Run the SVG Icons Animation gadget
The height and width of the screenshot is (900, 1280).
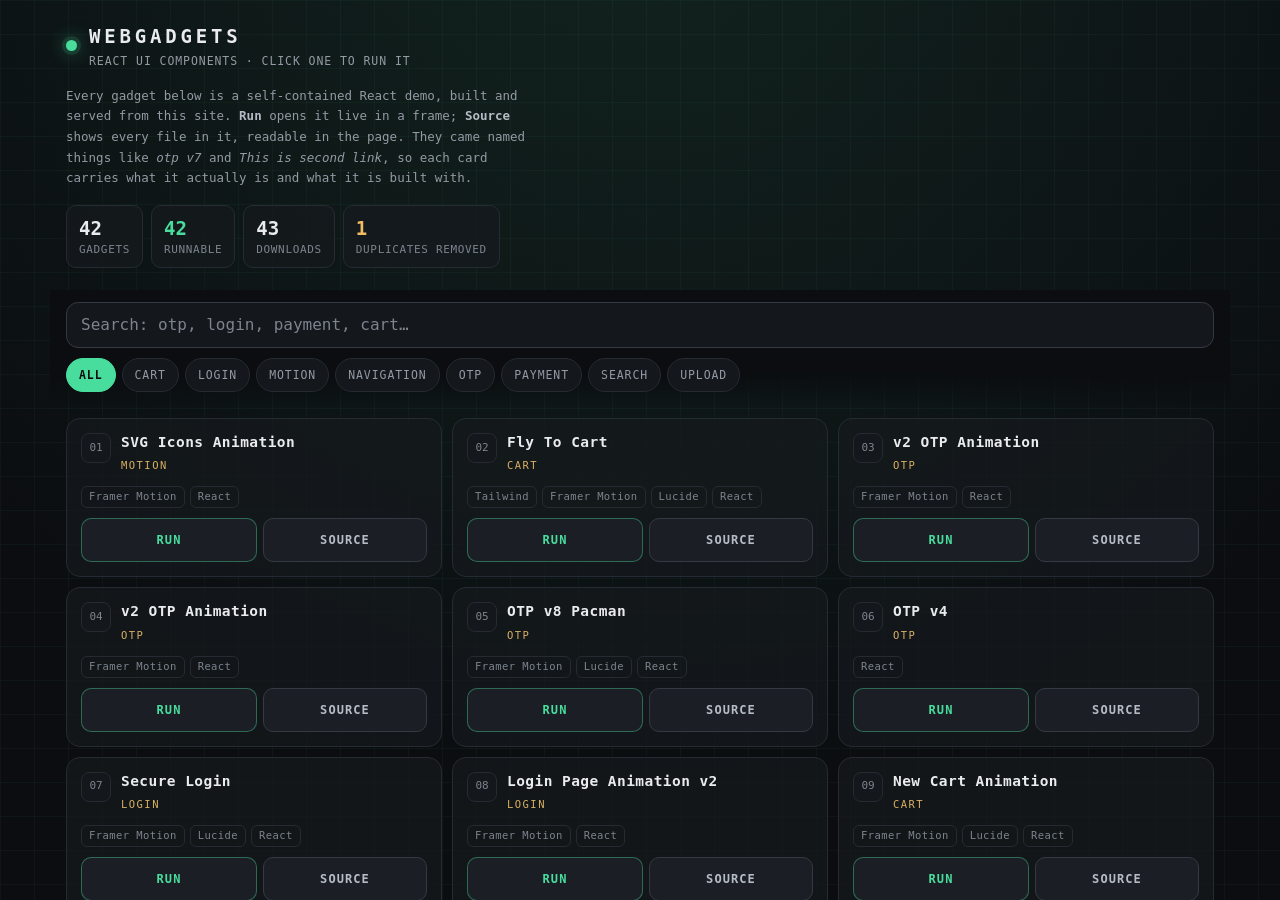point(169,540)
